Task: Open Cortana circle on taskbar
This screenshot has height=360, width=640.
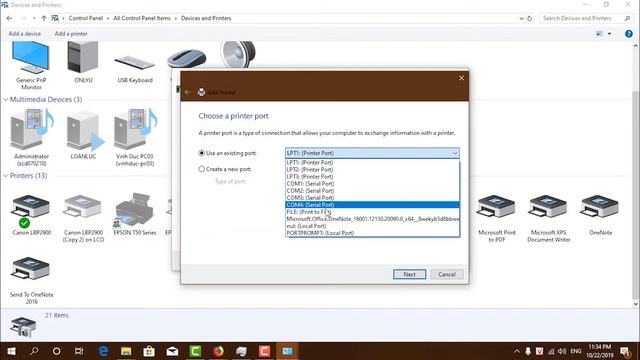Action: point(56,351)
